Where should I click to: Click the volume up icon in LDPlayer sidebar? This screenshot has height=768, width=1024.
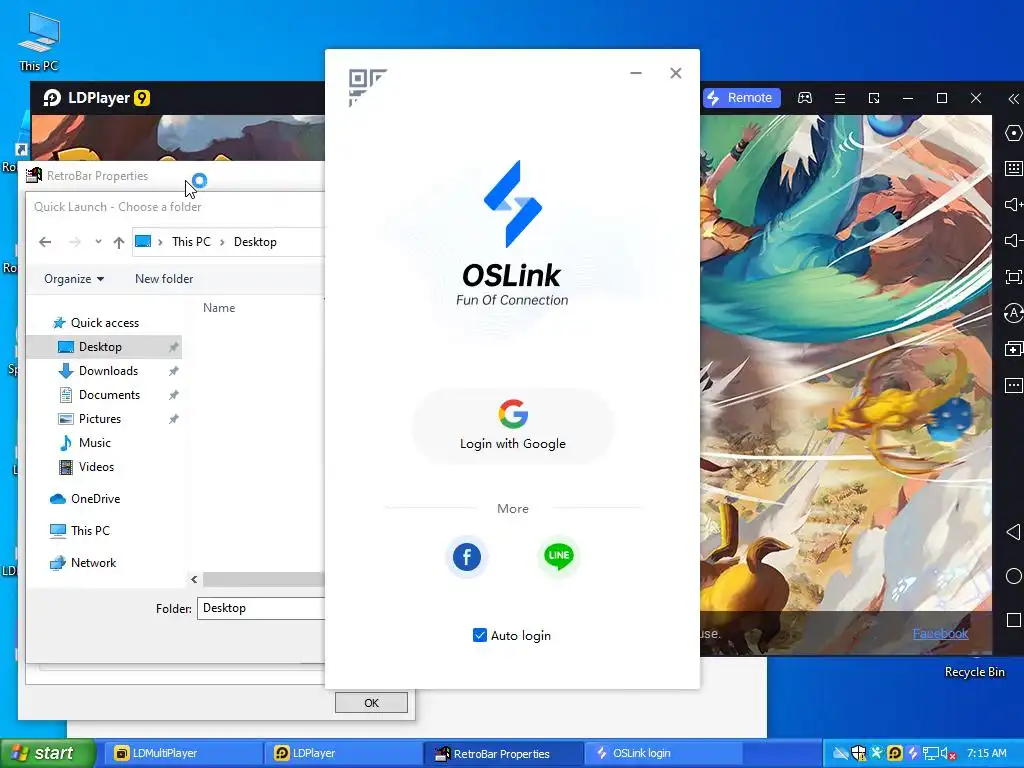[x=1014, y=205]
